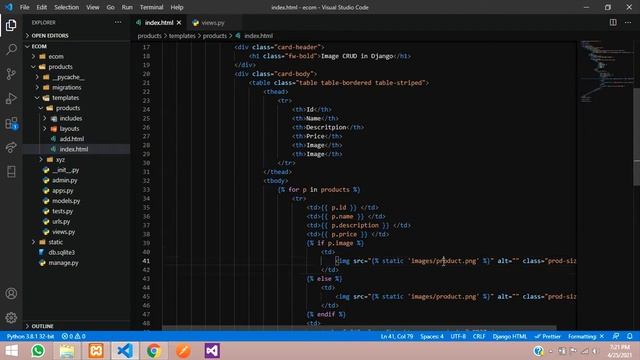
Task: Open the Selection menu
Action: pos(66,7)
